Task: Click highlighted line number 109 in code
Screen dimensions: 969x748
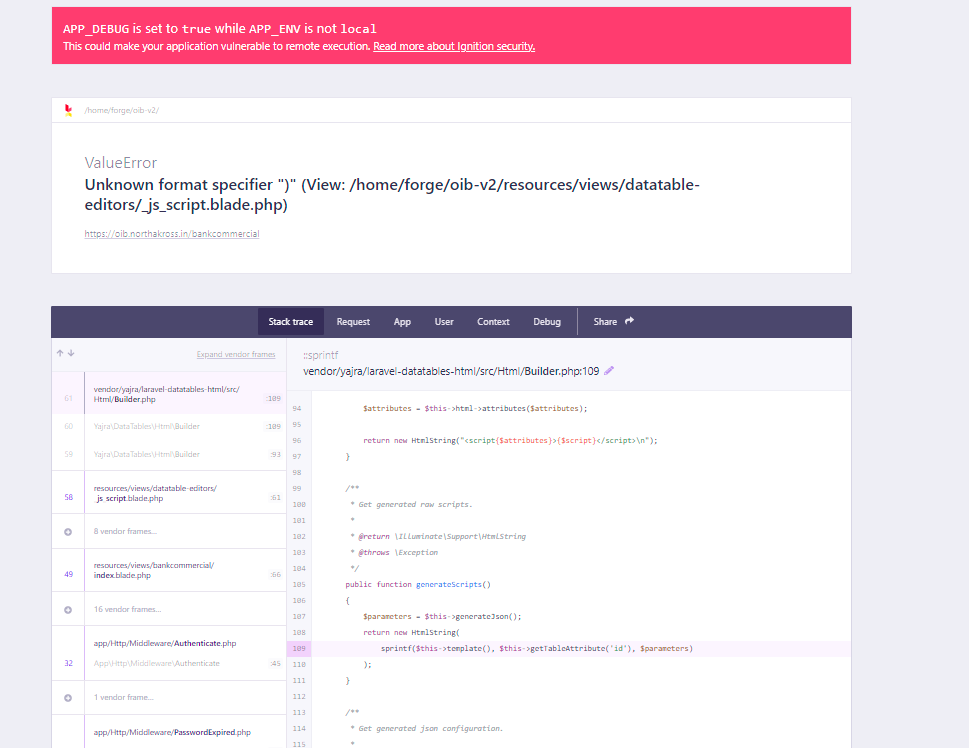Action: point(299,648)
